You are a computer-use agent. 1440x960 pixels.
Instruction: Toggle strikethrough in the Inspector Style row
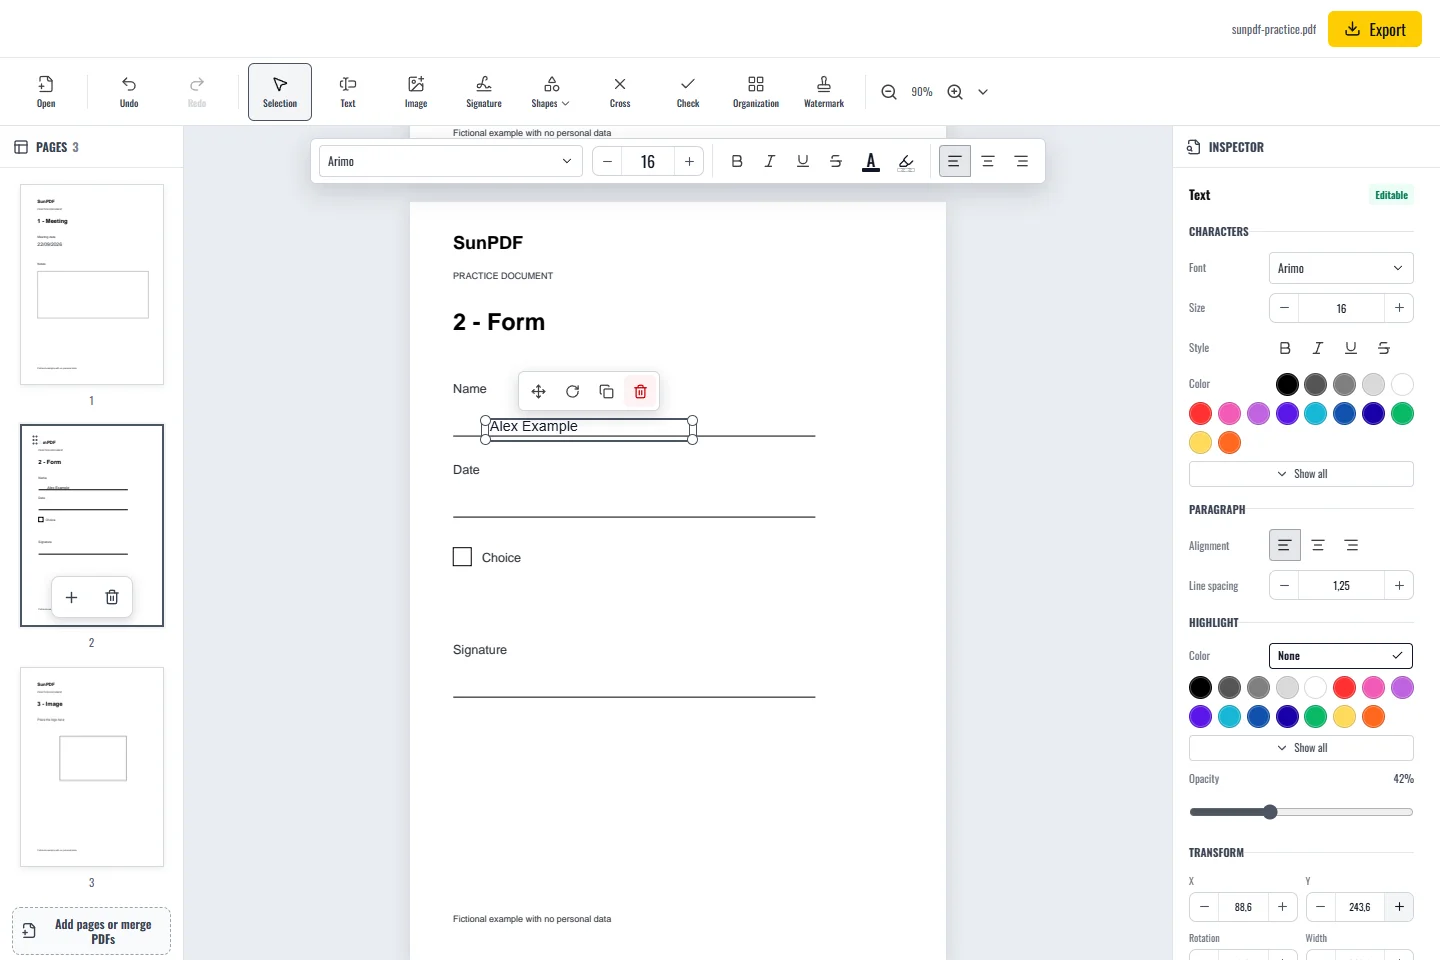[x=1384, y=348]
